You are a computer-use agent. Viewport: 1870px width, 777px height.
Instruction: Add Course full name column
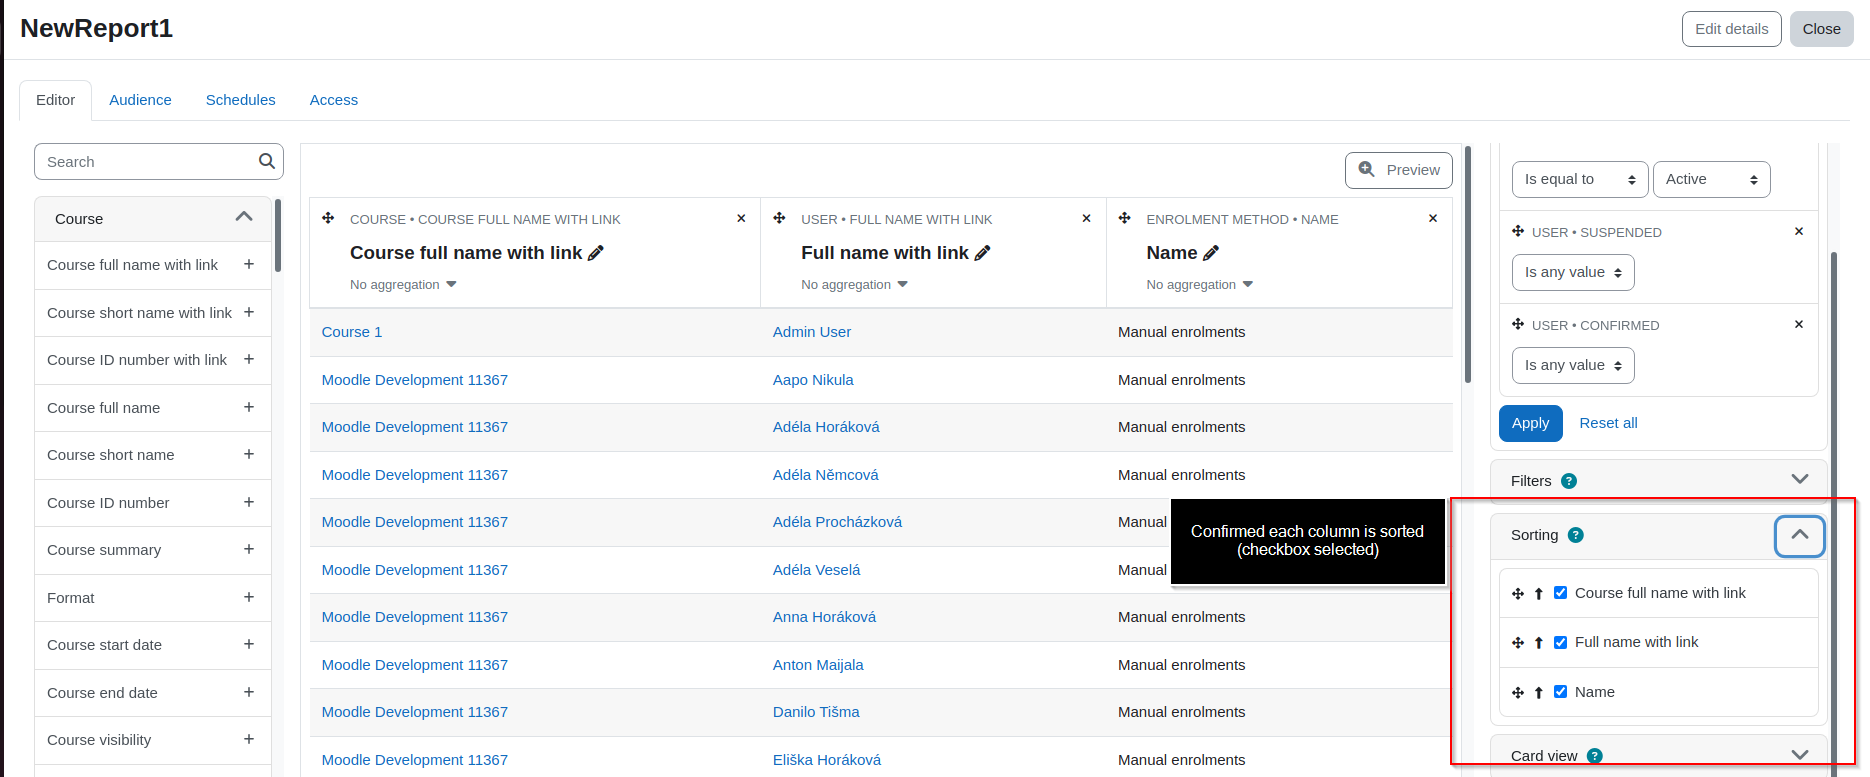point(249,407)
